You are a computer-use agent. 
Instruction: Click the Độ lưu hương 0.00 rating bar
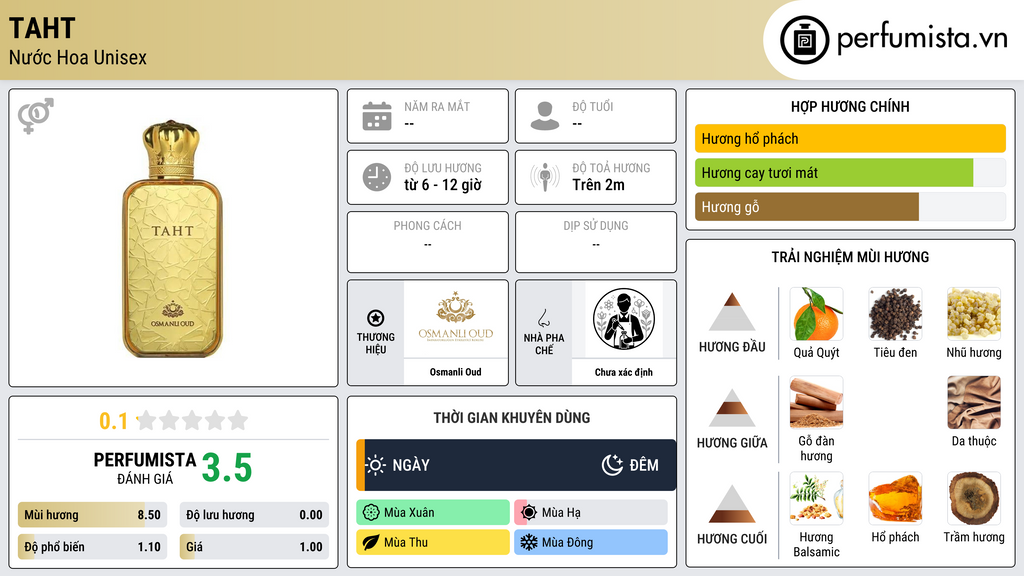pyautogui.click(x=254, y=515)
